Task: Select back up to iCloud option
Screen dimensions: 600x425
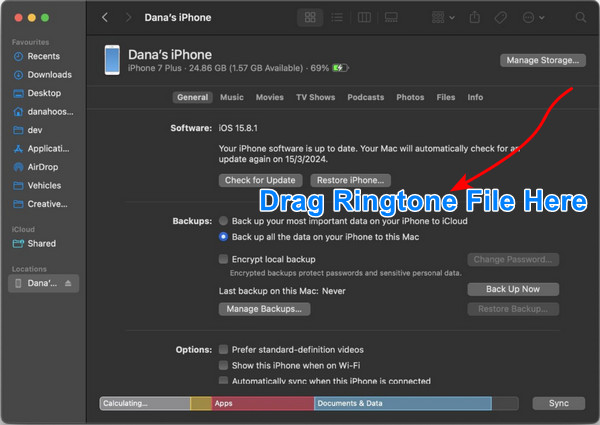Action: 223,220
